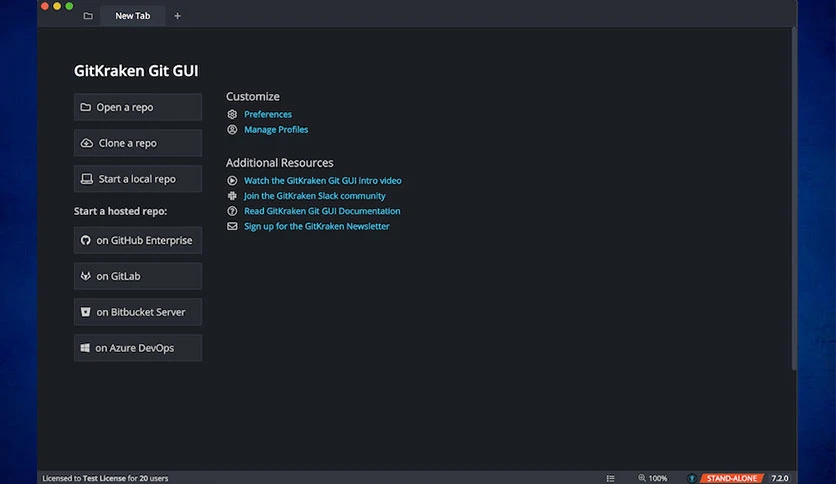The width and height of the screenshot is (836, 484).
Task: Close the window with the red button
Action: 45,6
